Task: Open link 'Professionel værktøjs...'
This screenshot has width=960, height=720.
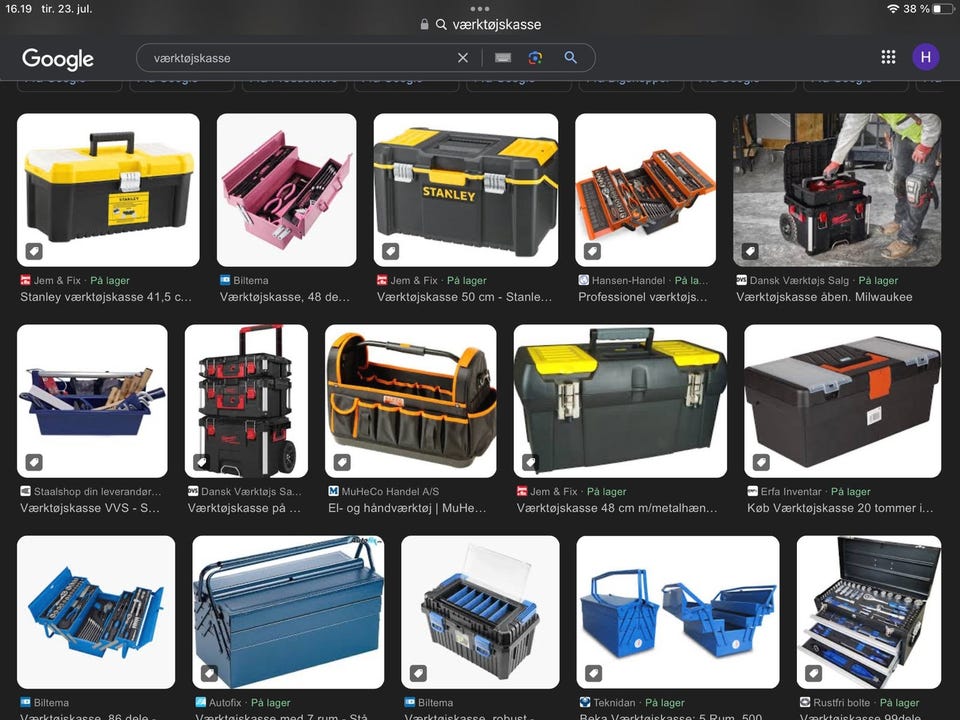Action: [x=642, y=297]
